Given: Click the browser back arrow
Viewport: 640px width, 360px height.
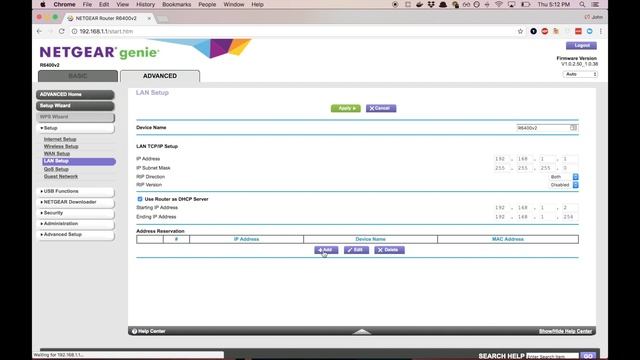Looking at the screenshot, I should click(39, 31).
